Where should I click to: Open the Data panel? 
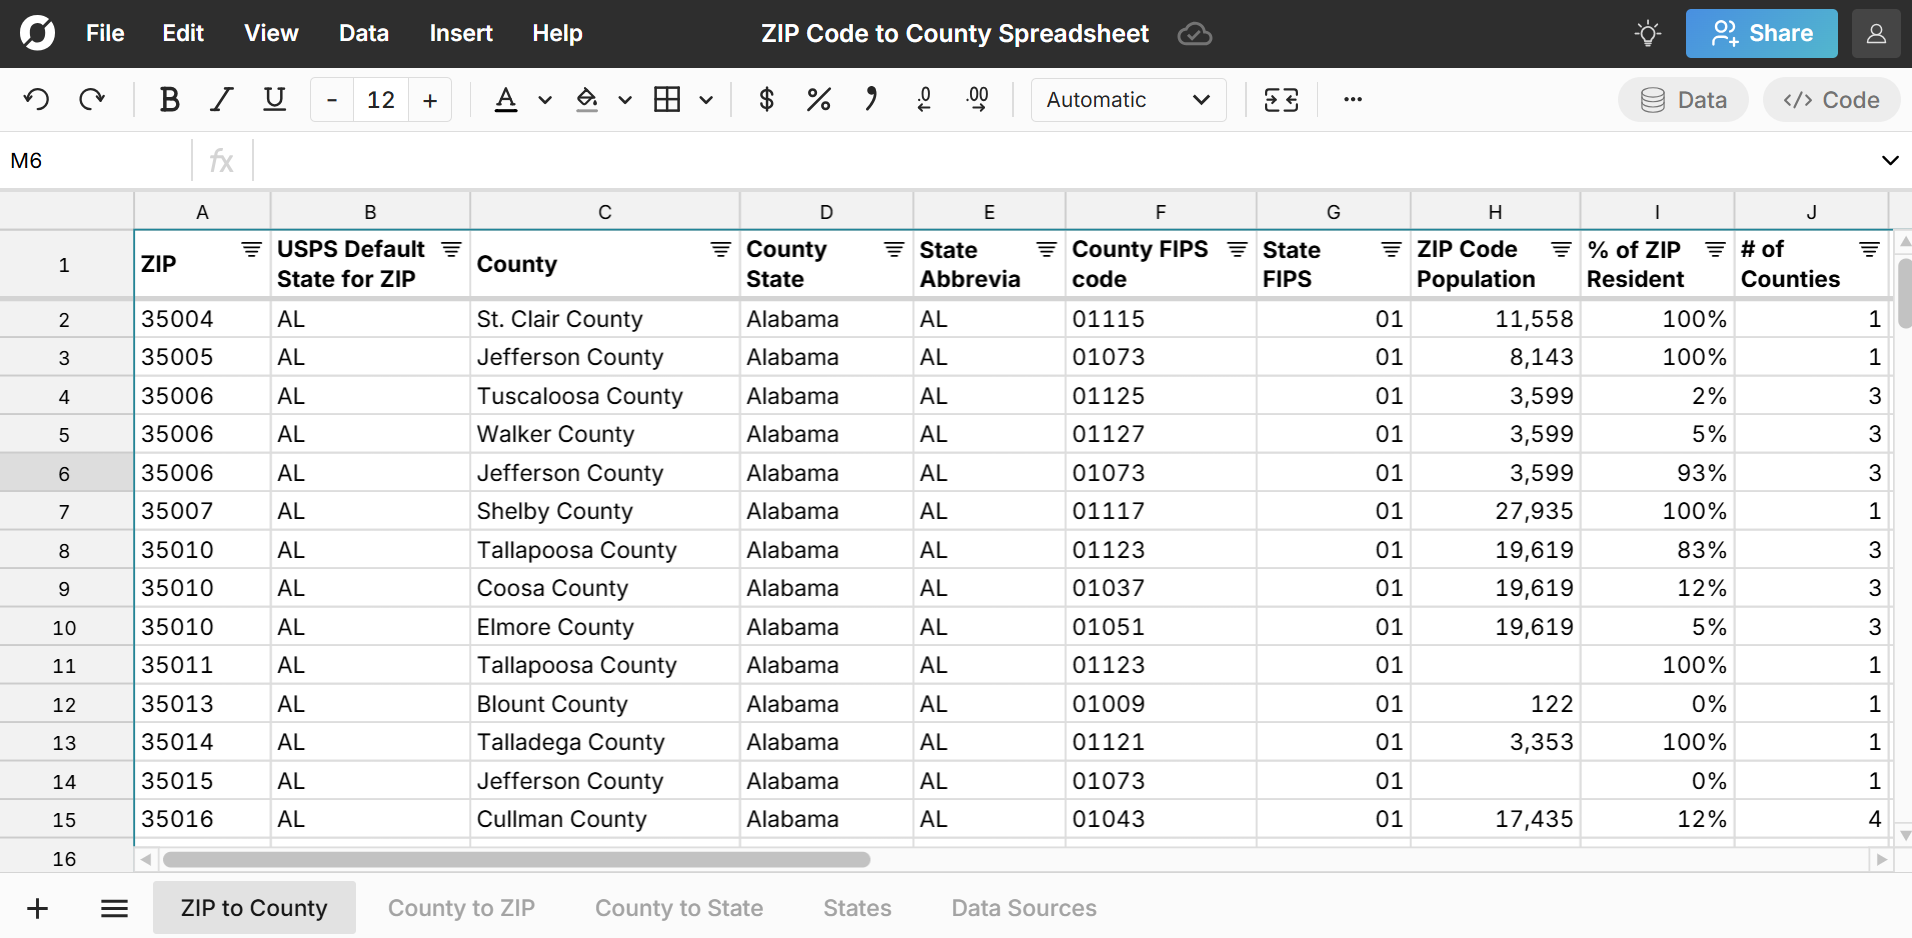1681,99
